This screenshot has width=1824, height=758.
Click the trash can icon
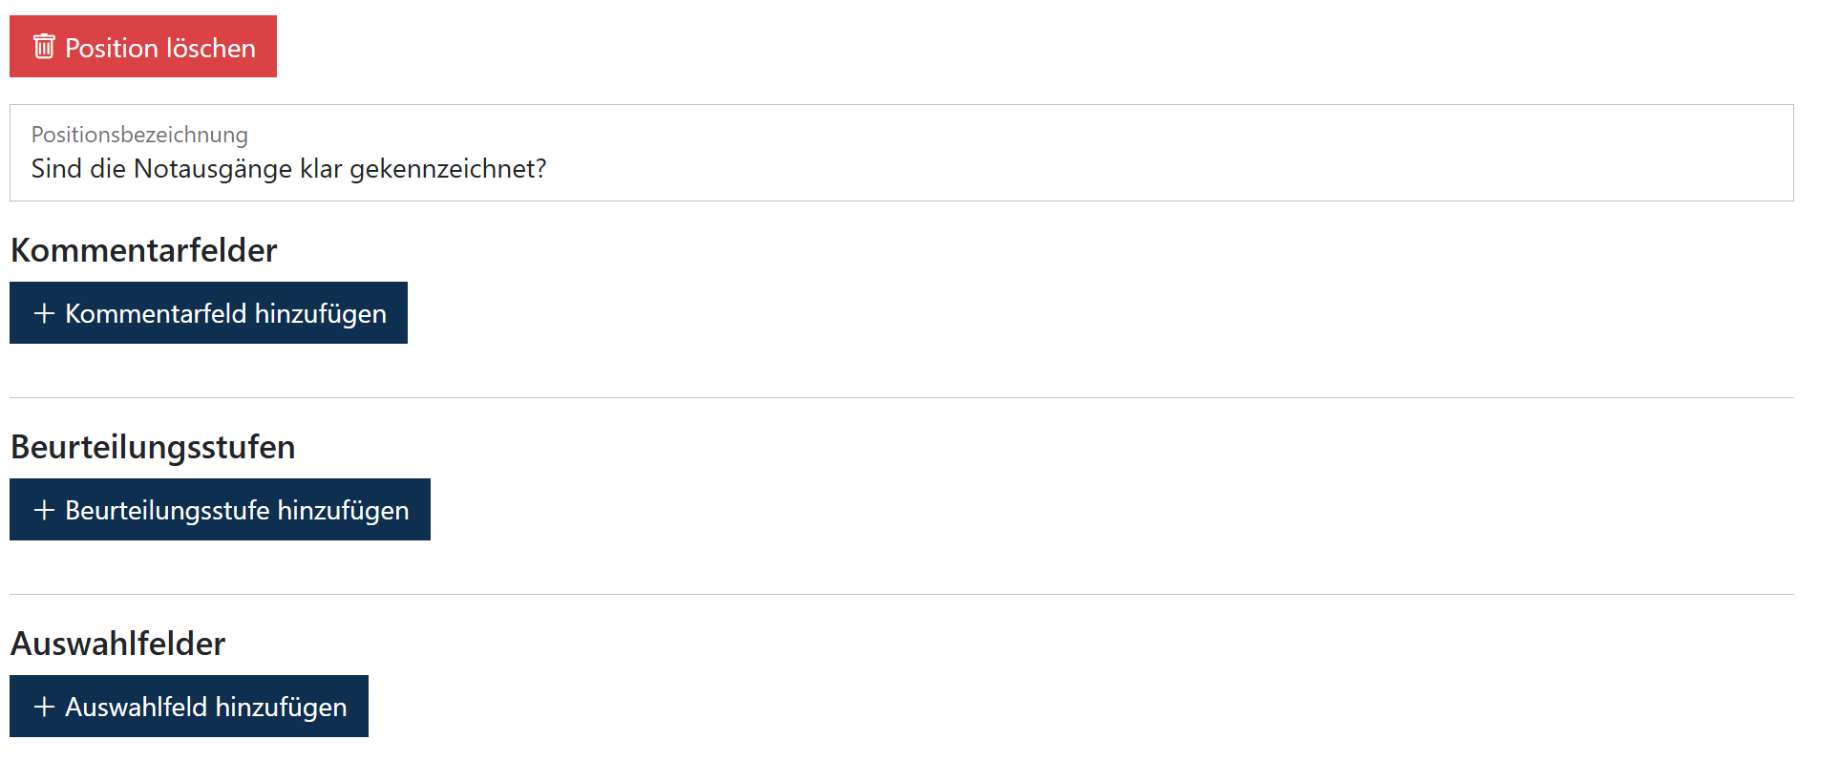(x=44, y=46)
